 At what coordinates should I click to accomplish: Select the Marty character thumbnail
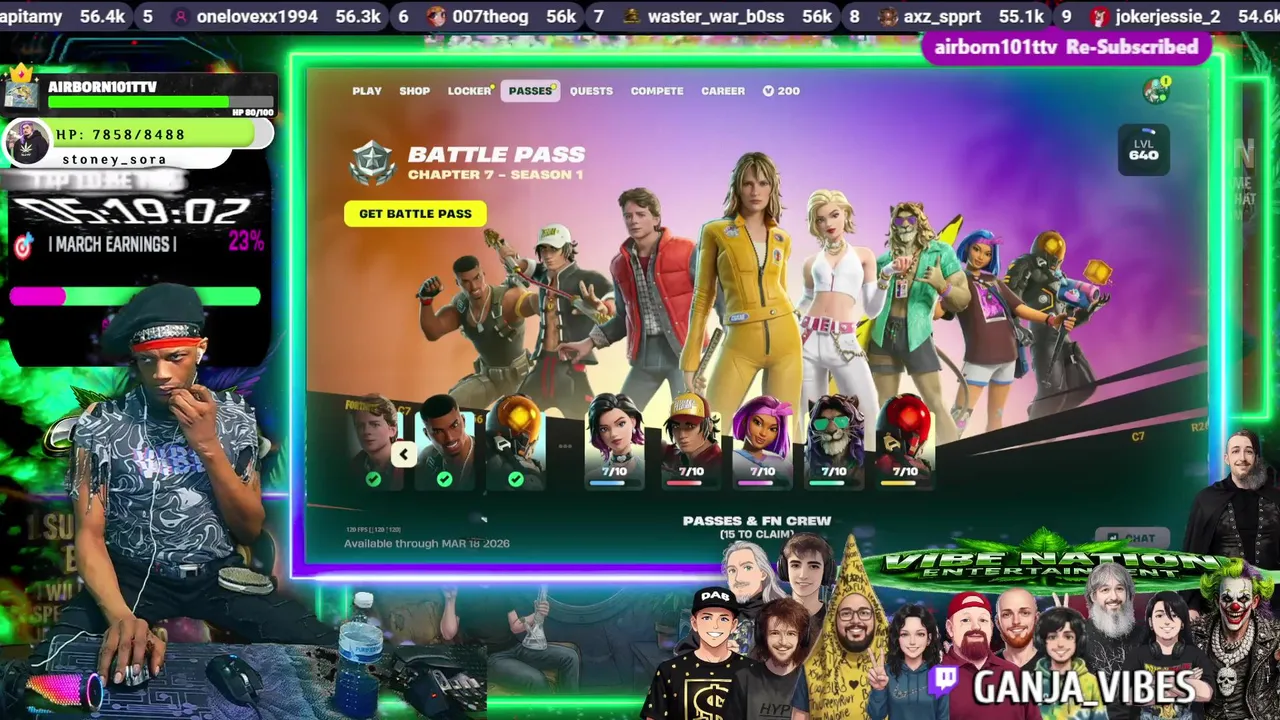click(372, 442)
